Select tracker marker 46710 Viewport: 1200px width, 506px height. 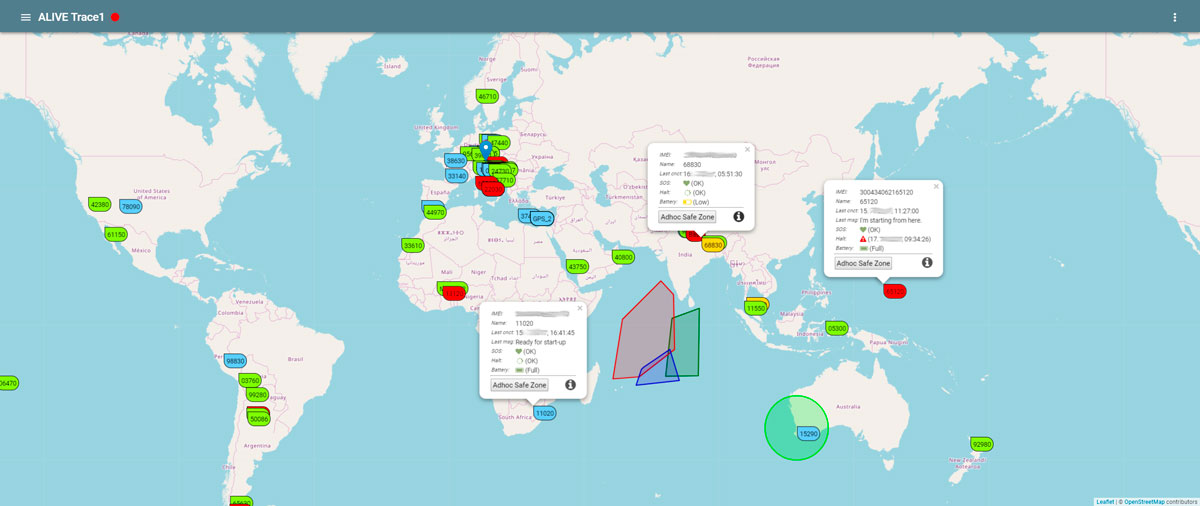[x=487, y=97]
